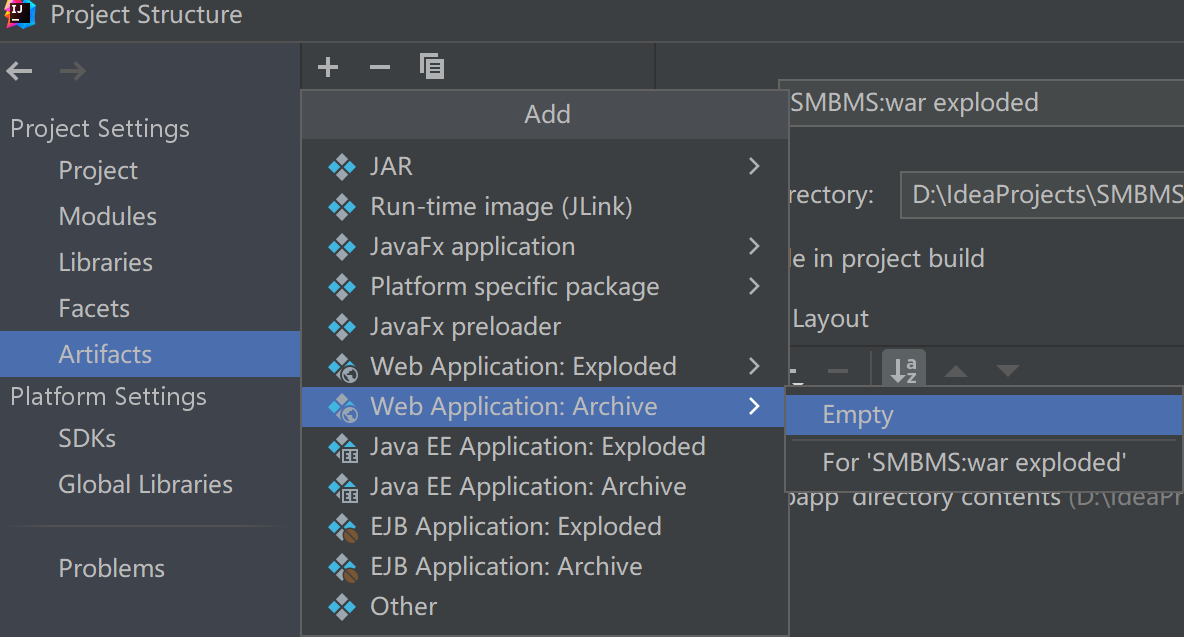Image resolution: width=1184 pixels, height=637 pixels.
Task: Click the Copy artifact icon
Action: click(x=432, y=67)
